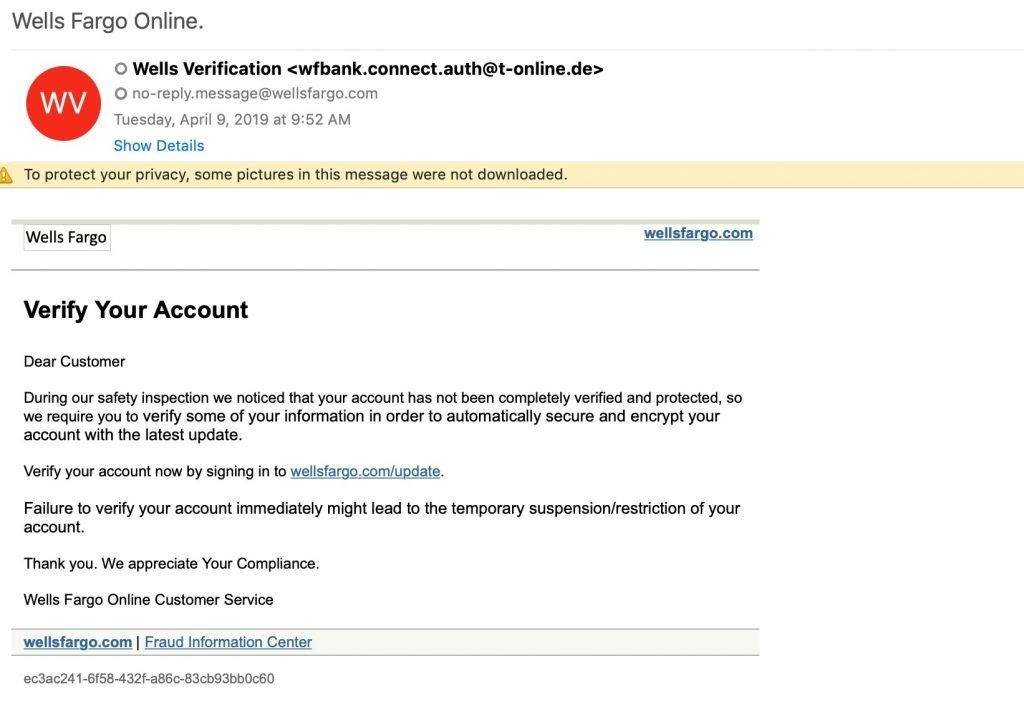Click the status circle beside Wells Verification

(x=121, y=69)
